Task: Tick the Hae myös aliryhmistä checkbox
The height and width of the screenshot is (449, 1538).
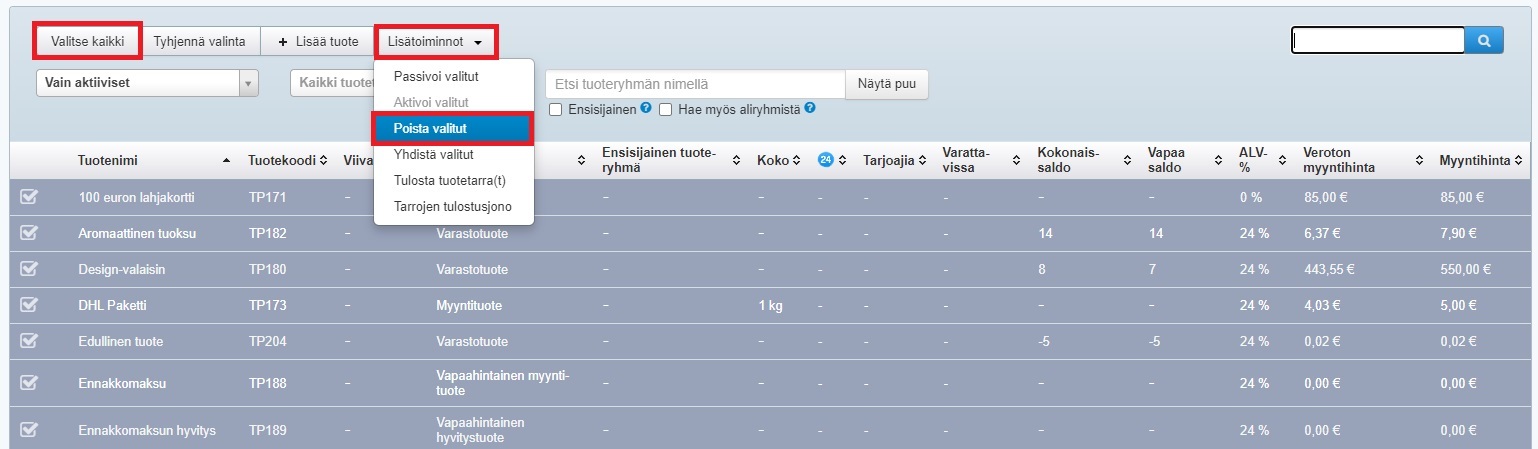Action: [665, 109]
